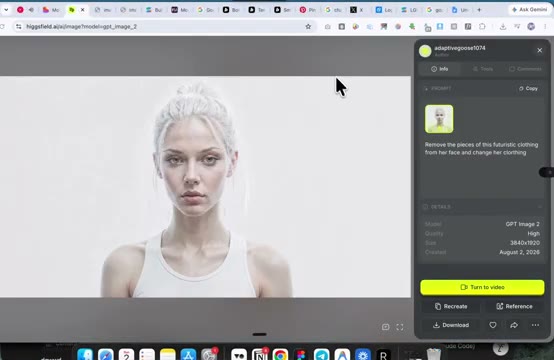Click the bottom drawer handle bar

pos(260,334)
